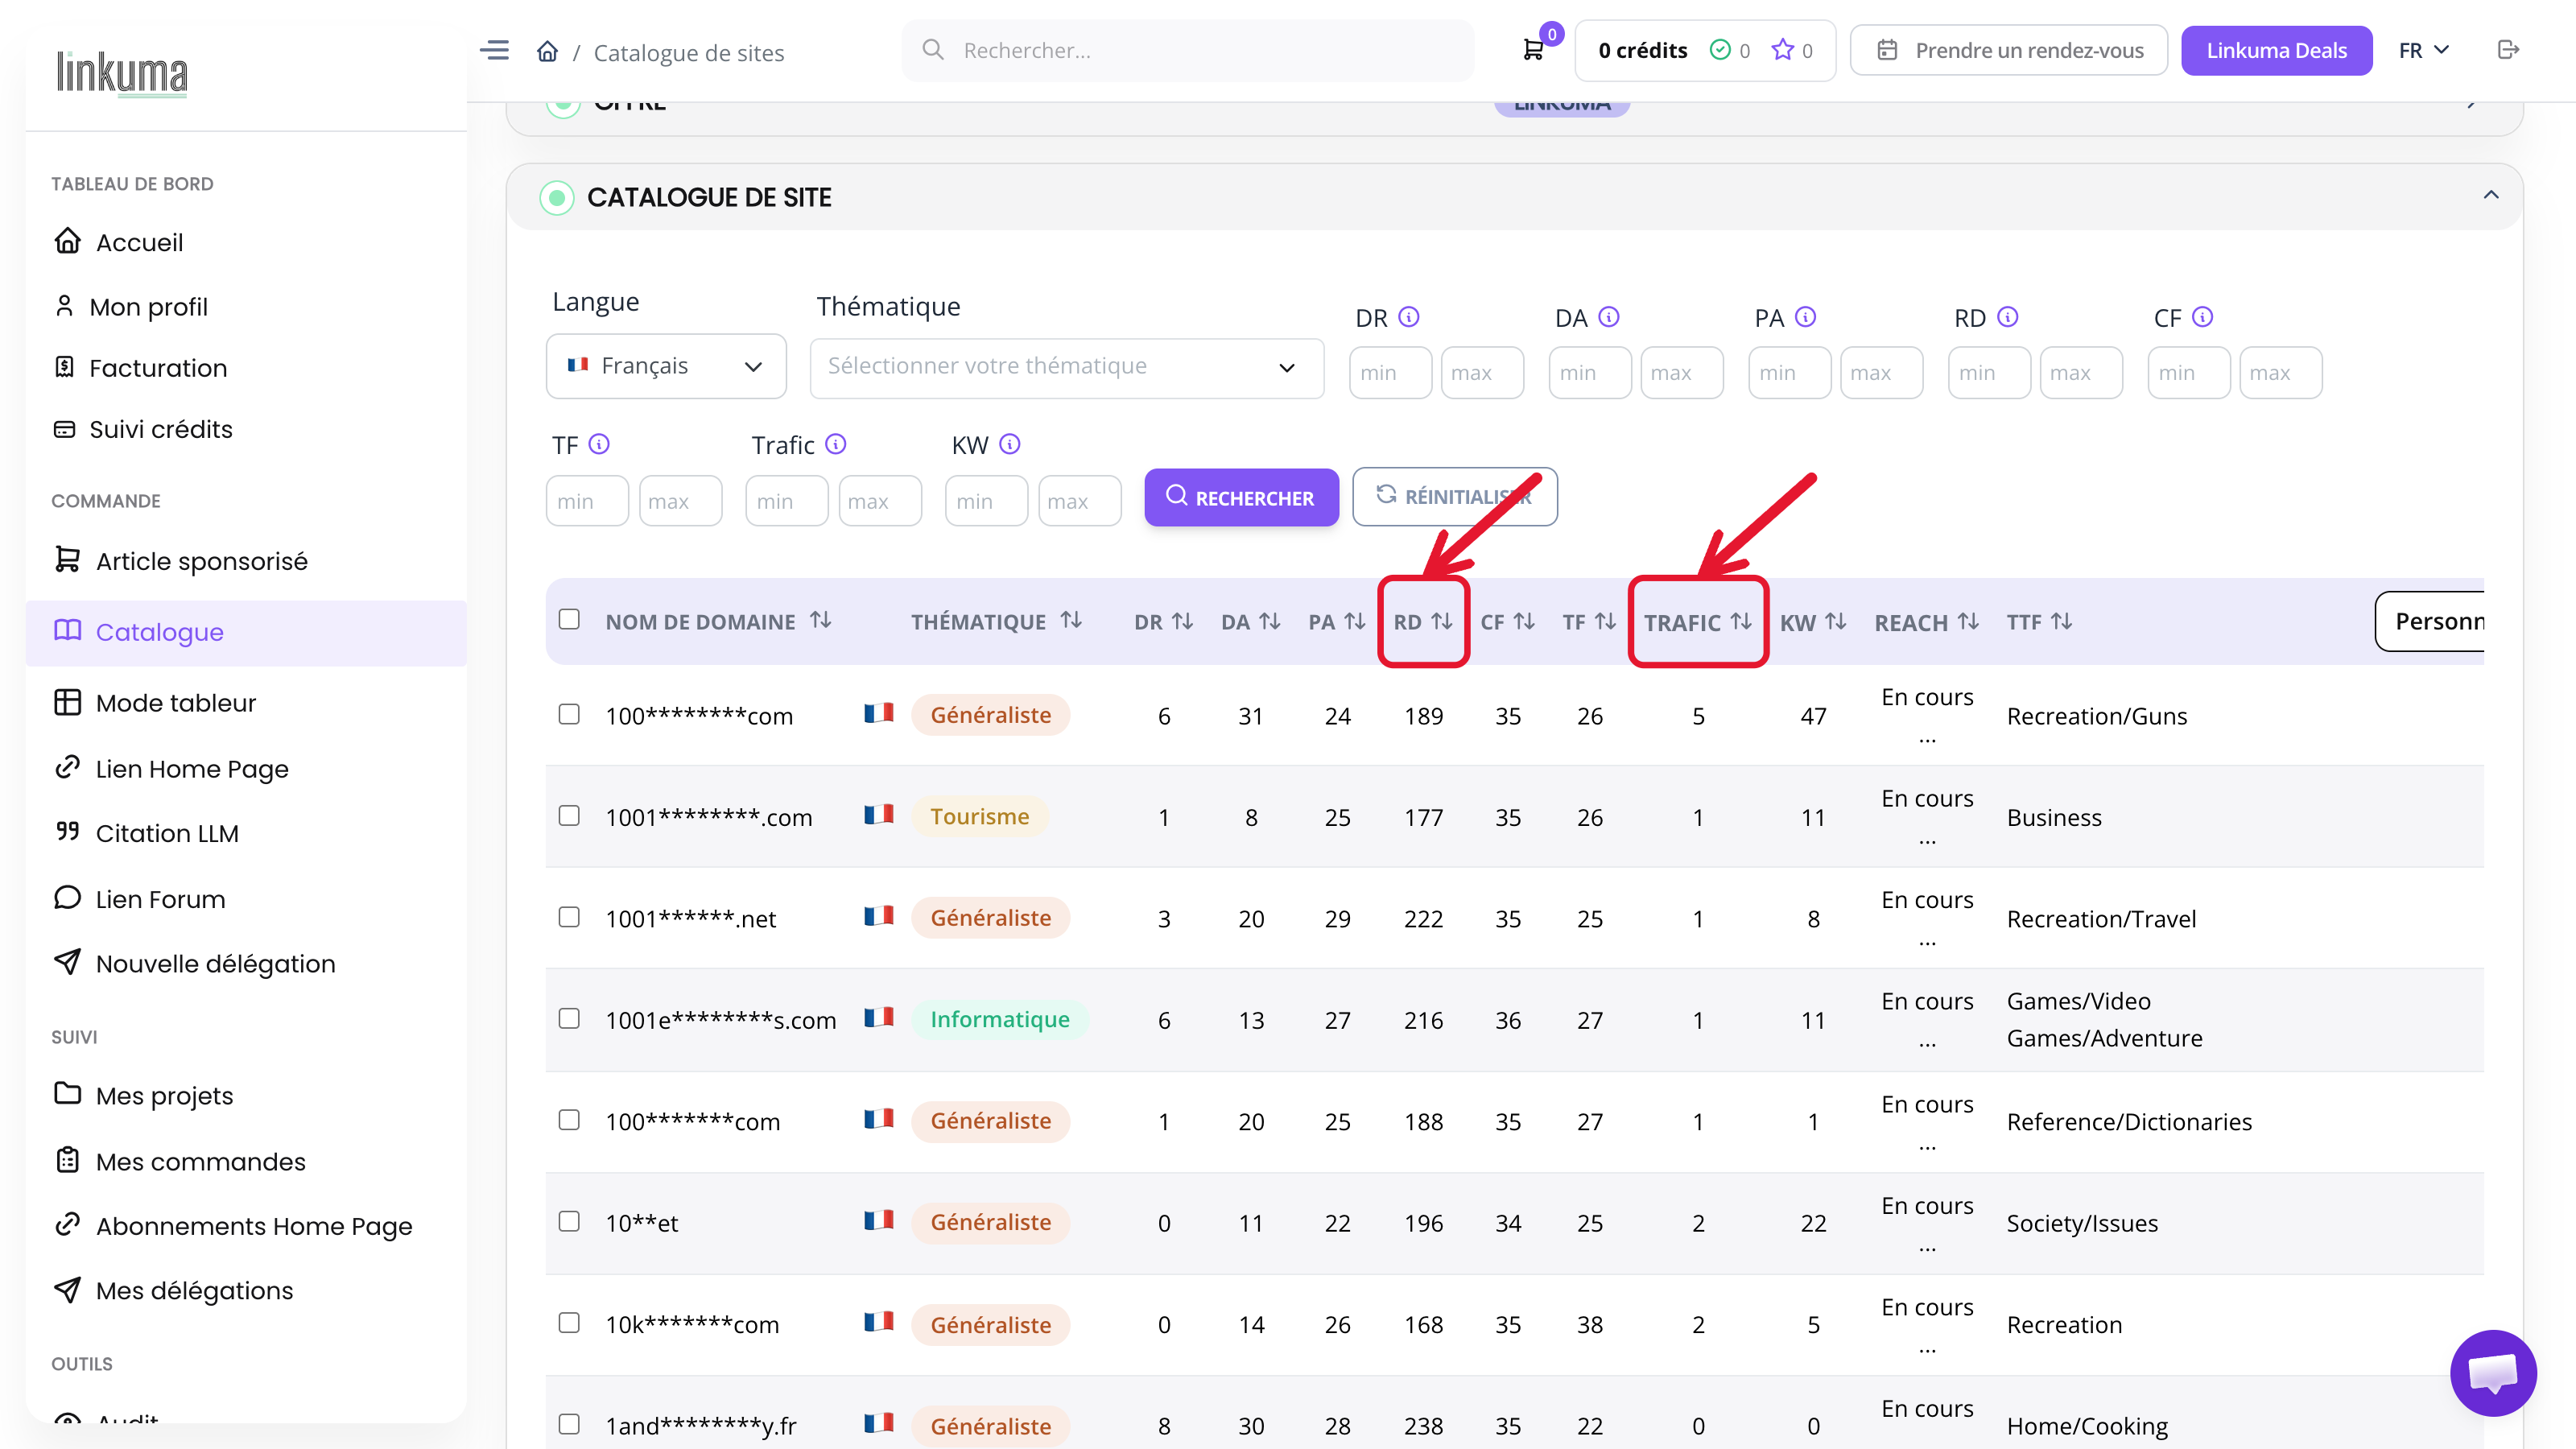Open the shopping cart icon
The width and height of the screenshot is (2576, 1449).
pyautogui.click(x=1532, y=50)
